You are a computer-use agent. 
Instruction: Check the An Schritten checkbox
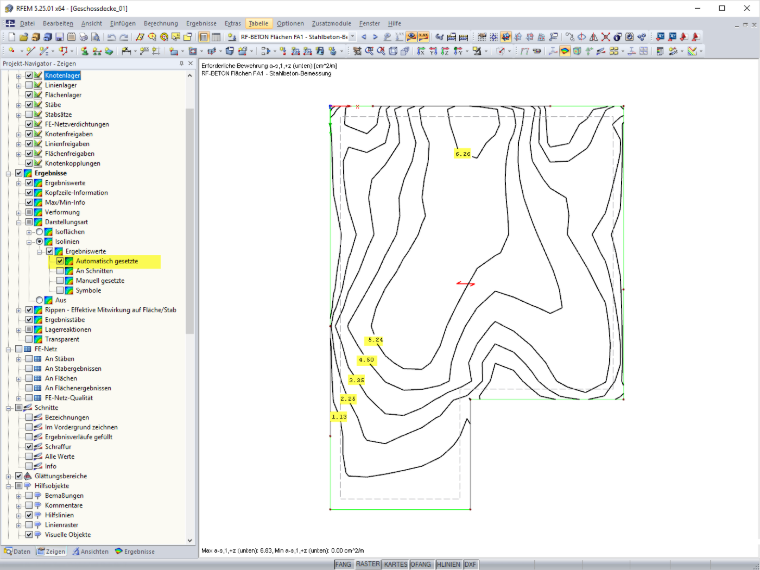(x=60, y=271)
